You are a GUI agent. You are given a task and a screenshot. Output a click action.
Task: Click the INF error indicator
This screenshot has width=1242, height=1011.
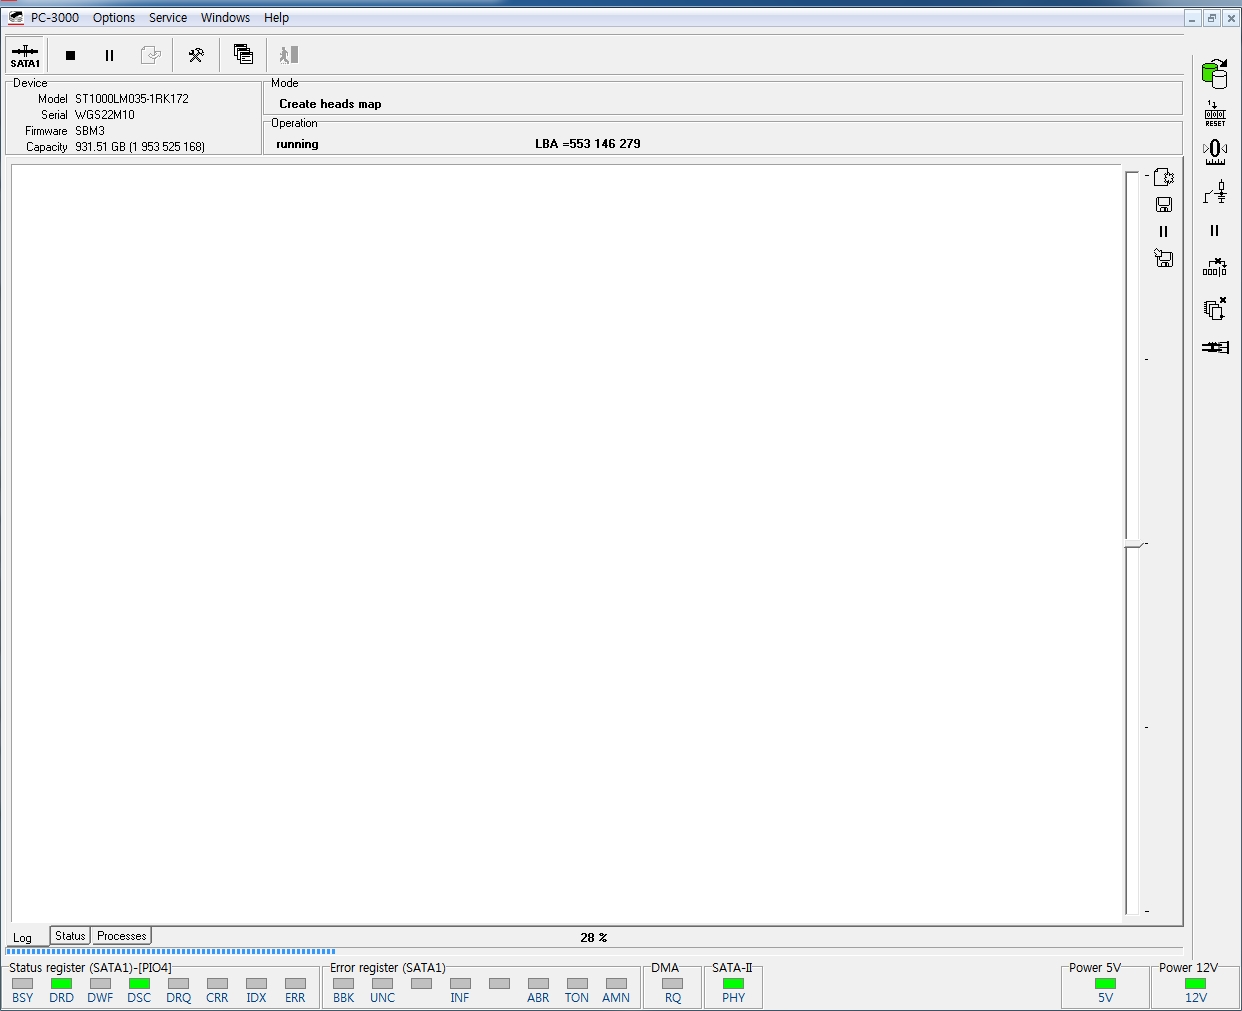tap(460, 984)
